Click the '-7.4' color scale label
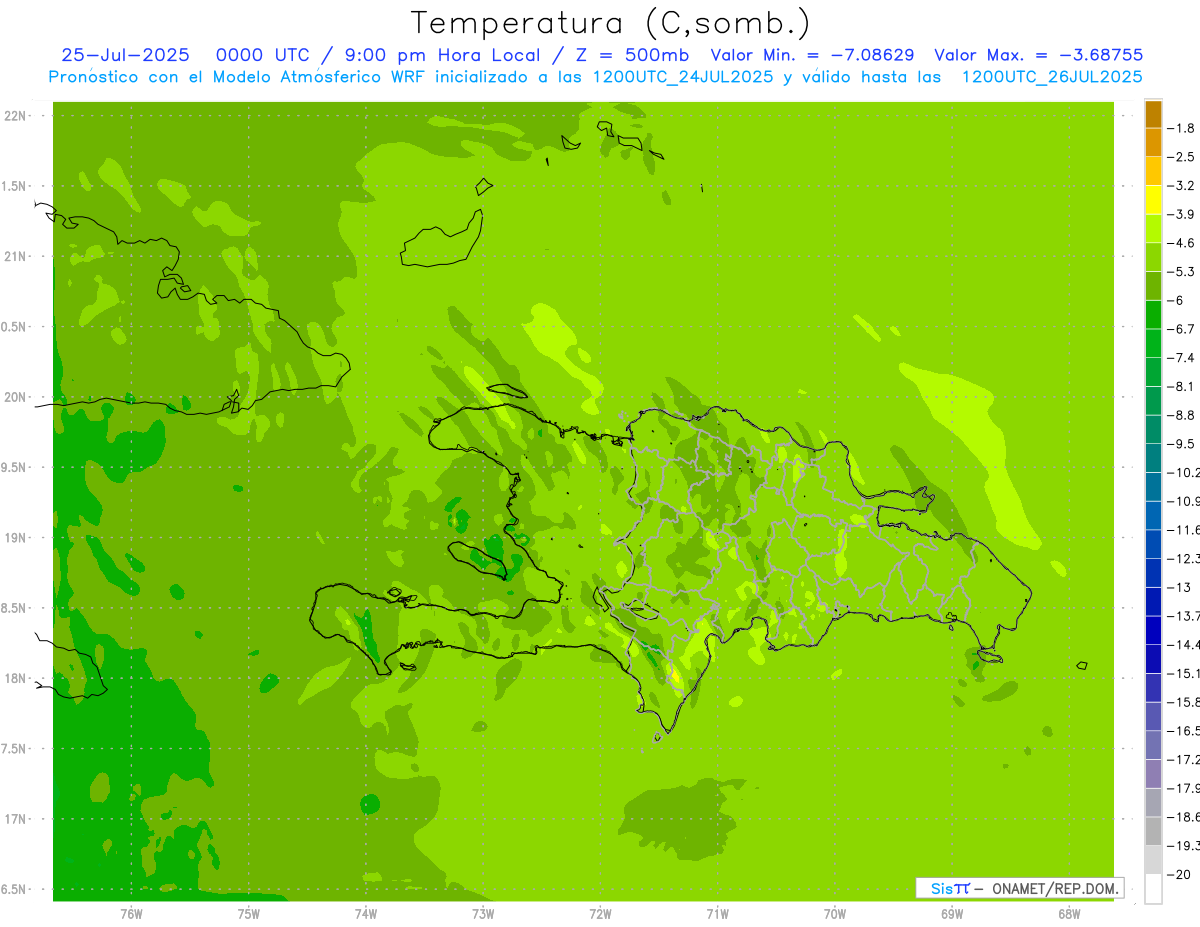This screenshot has width=1200, height=927. pyautogui.click(x=1181, y=358)
